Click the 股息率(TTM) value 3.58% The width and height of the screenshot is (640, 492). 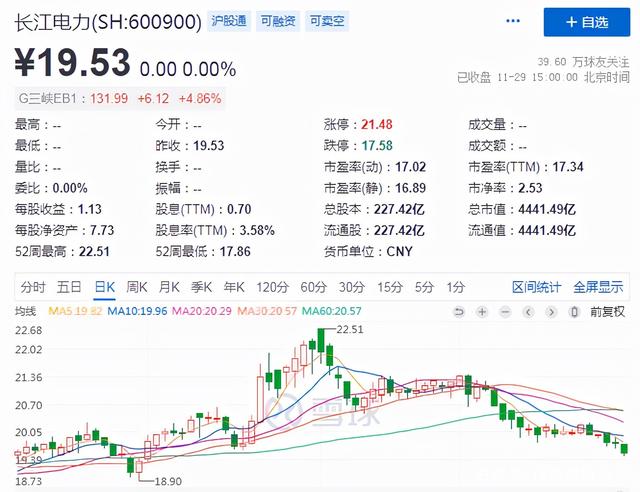click(x=257, y=230)
